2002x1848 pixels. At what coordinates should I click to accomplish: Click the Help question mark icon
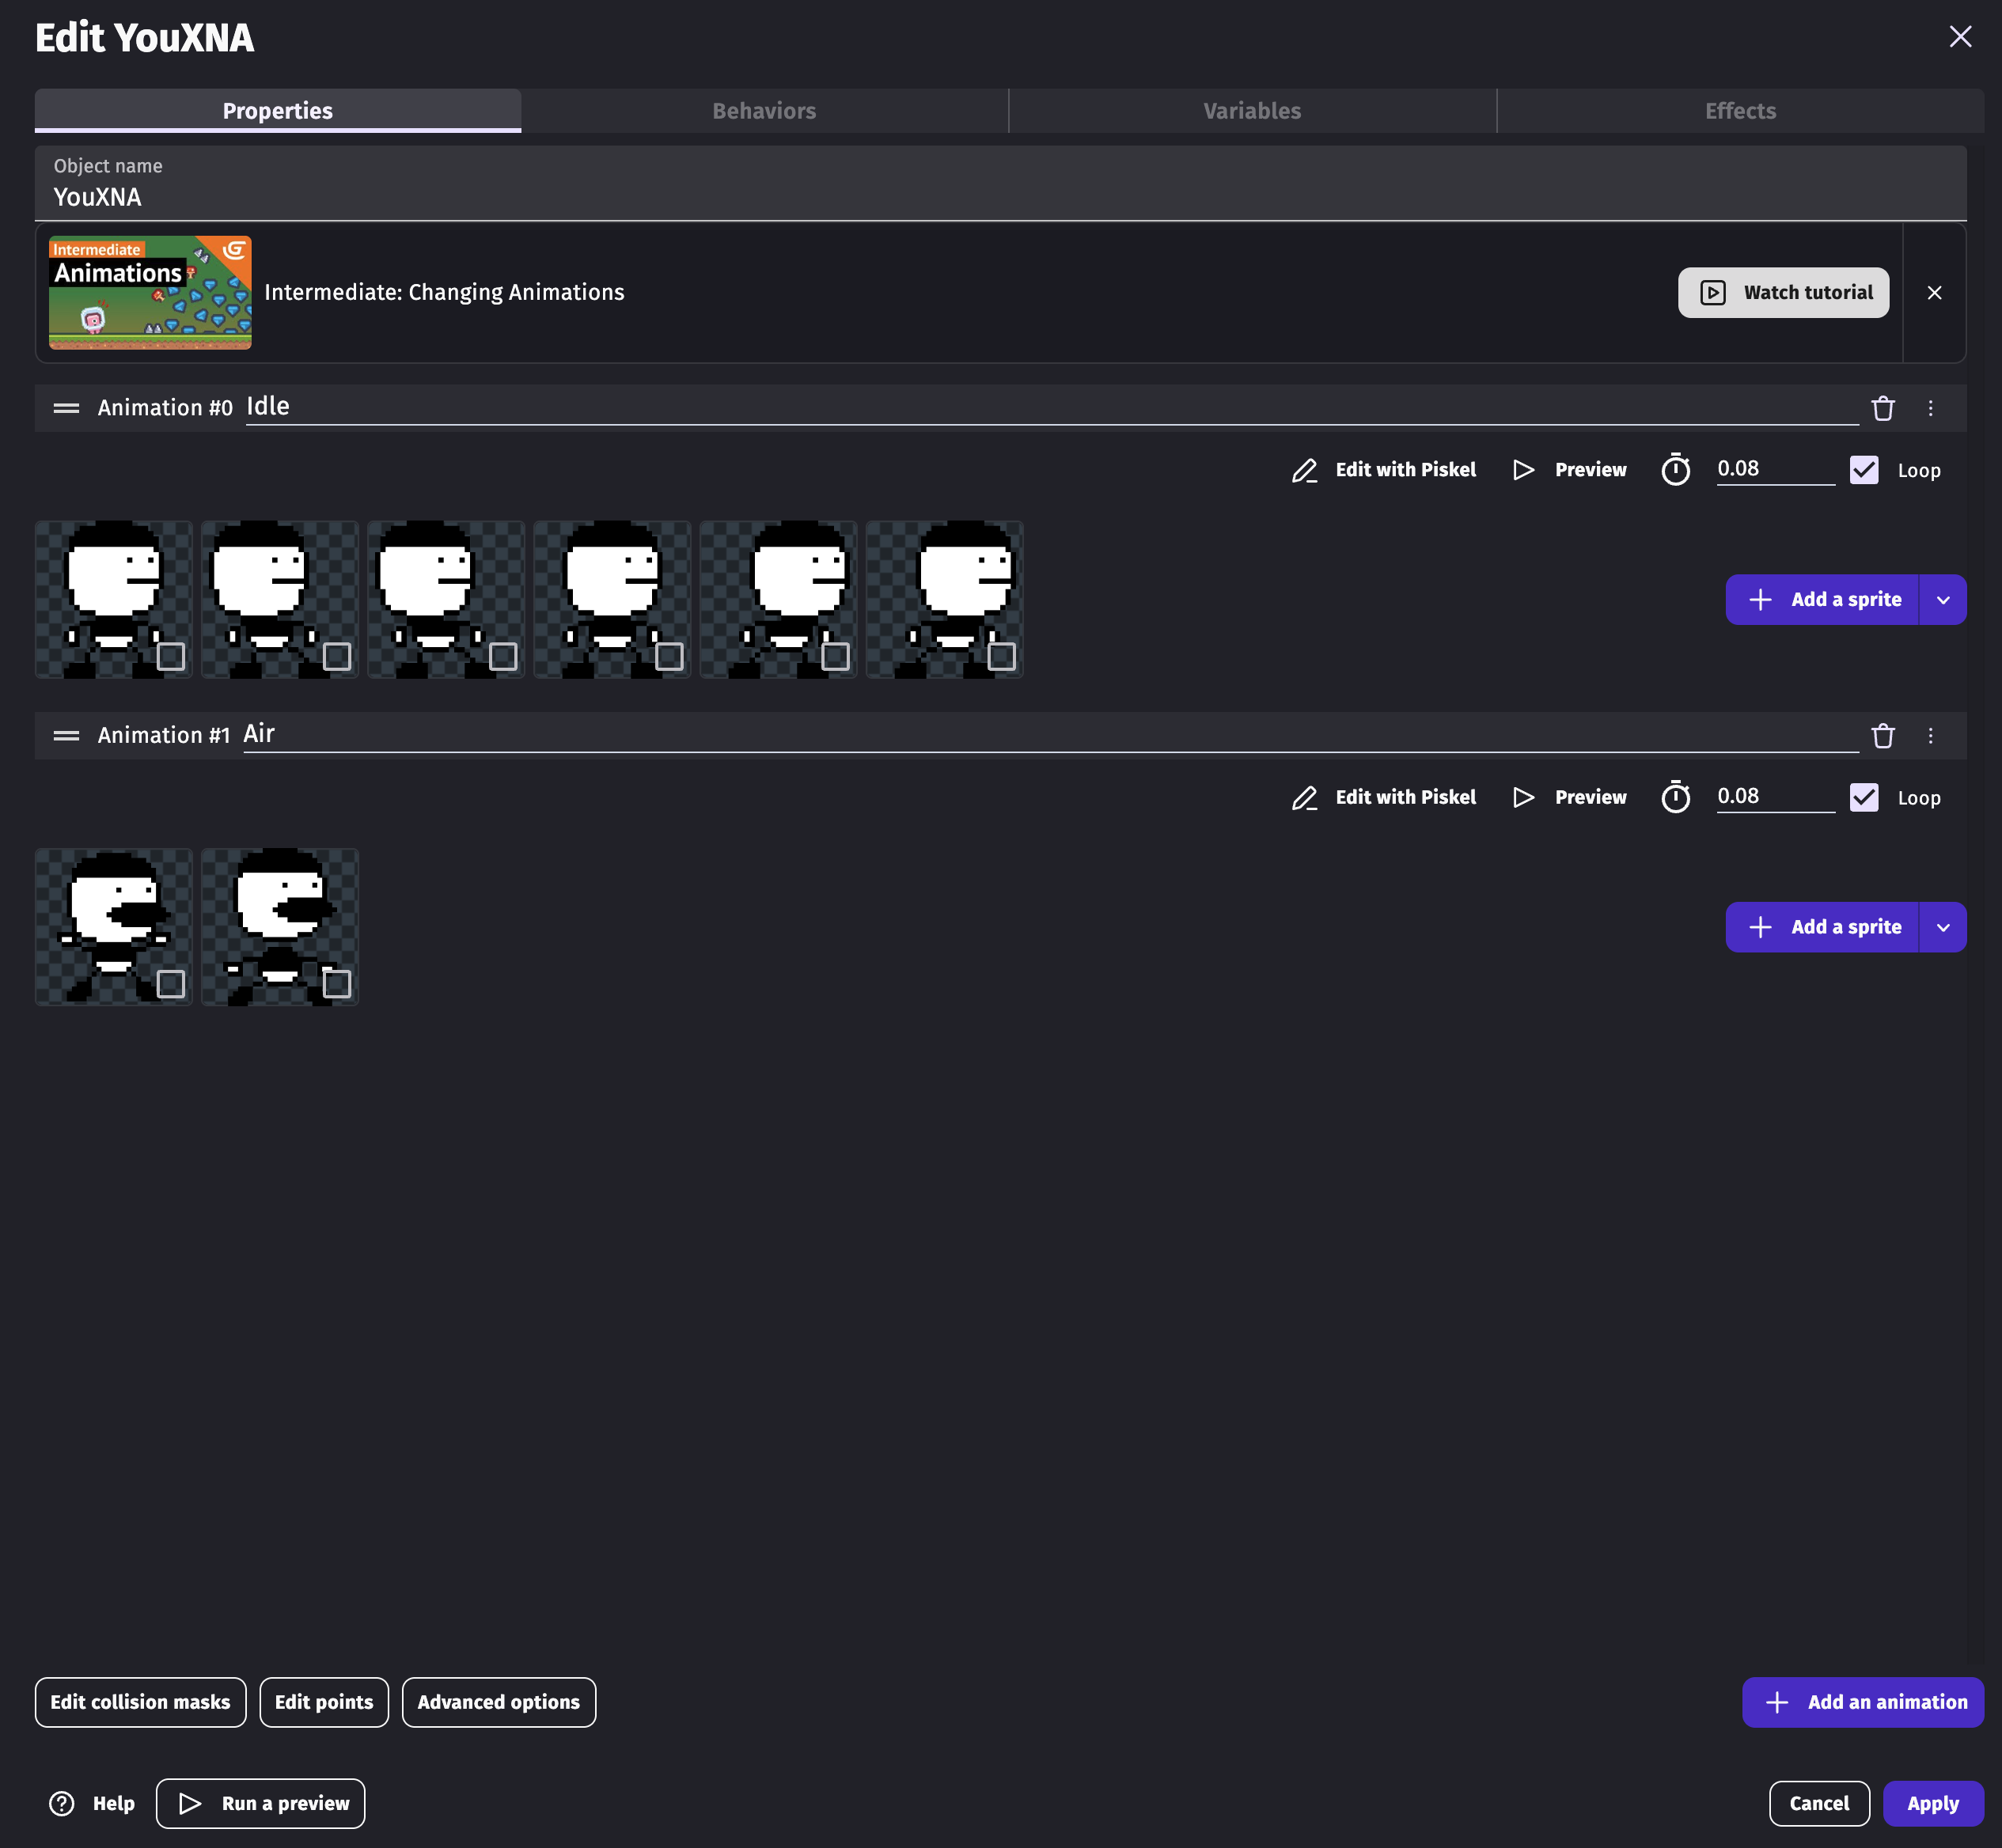point(62,1803)
